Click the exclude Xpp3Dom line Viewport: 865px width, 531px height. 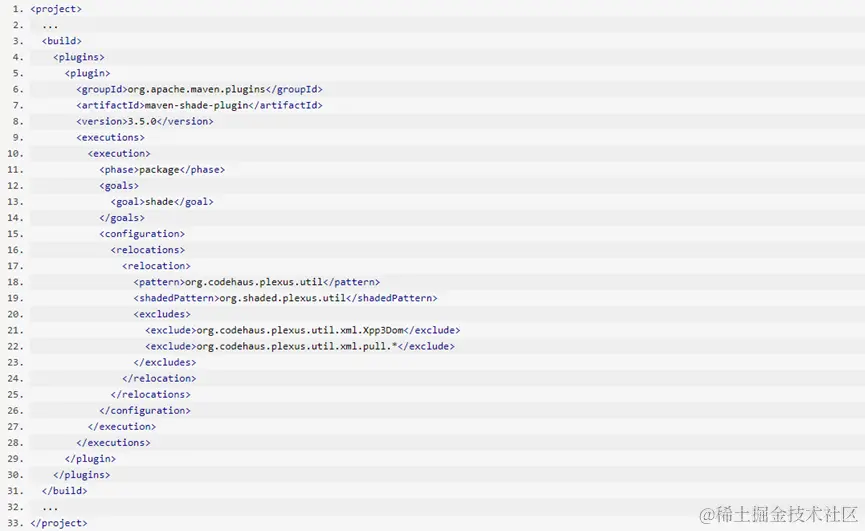click(302, 330)
